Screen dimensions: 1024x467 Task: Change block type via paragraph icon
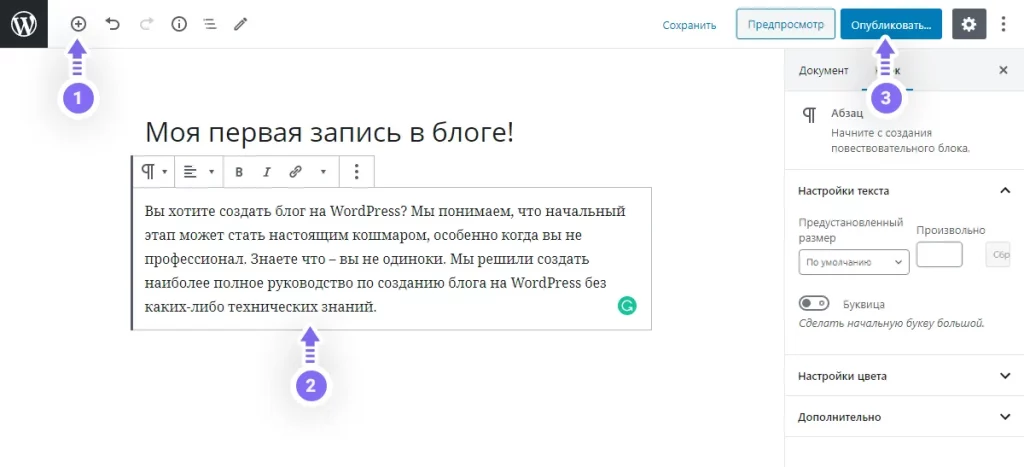coord(154,172)
